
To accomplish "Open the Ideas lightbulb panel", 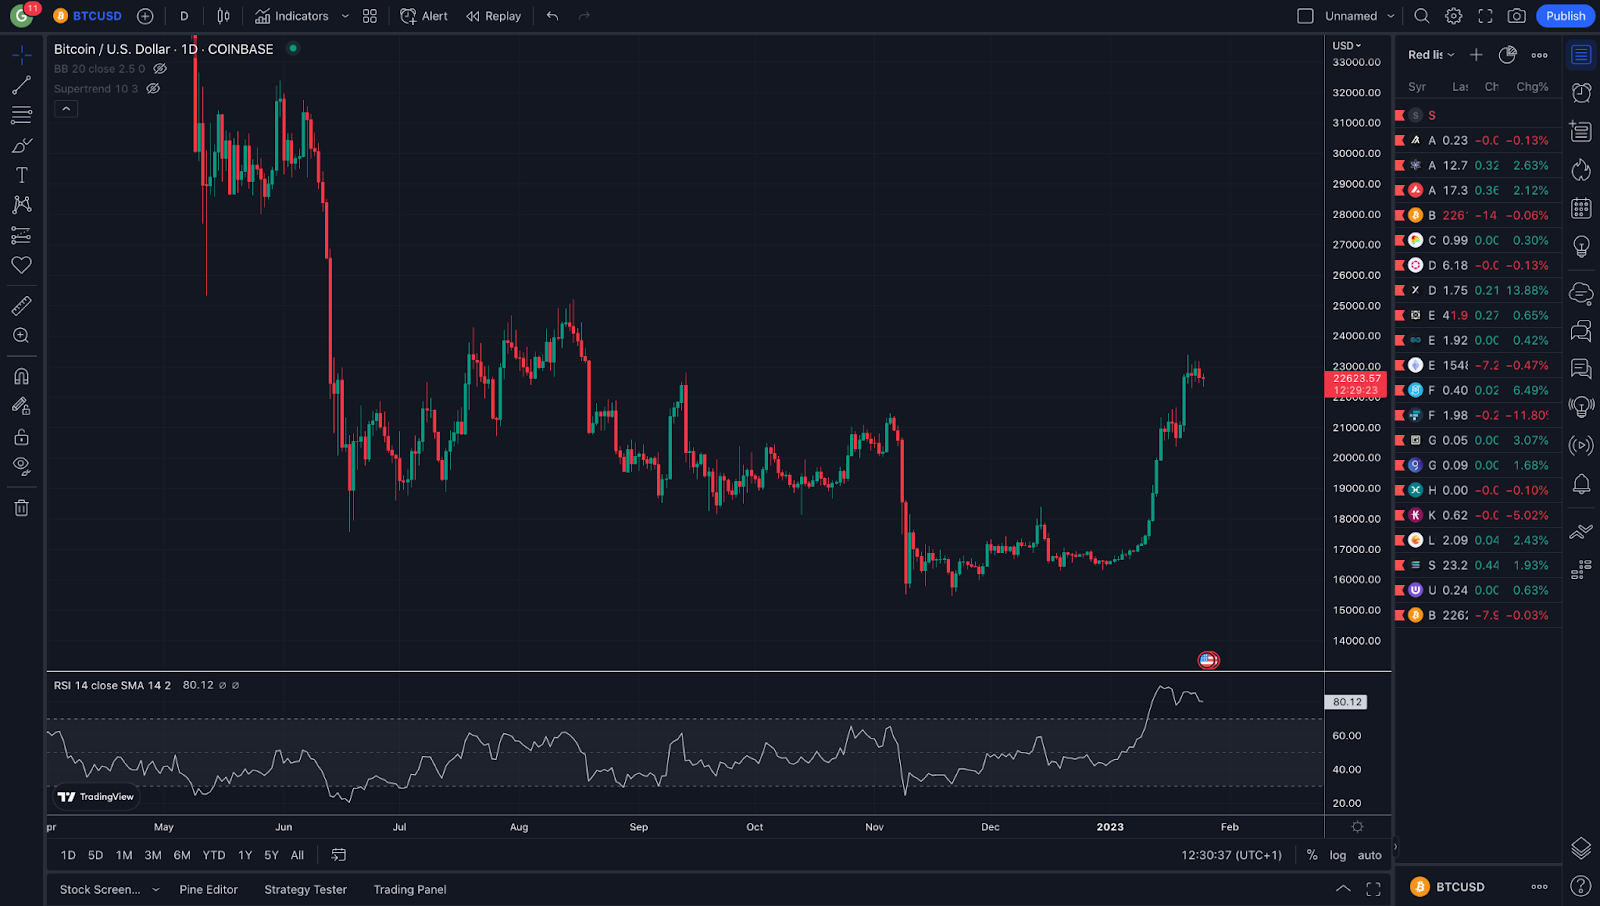I will [1581, 246].
